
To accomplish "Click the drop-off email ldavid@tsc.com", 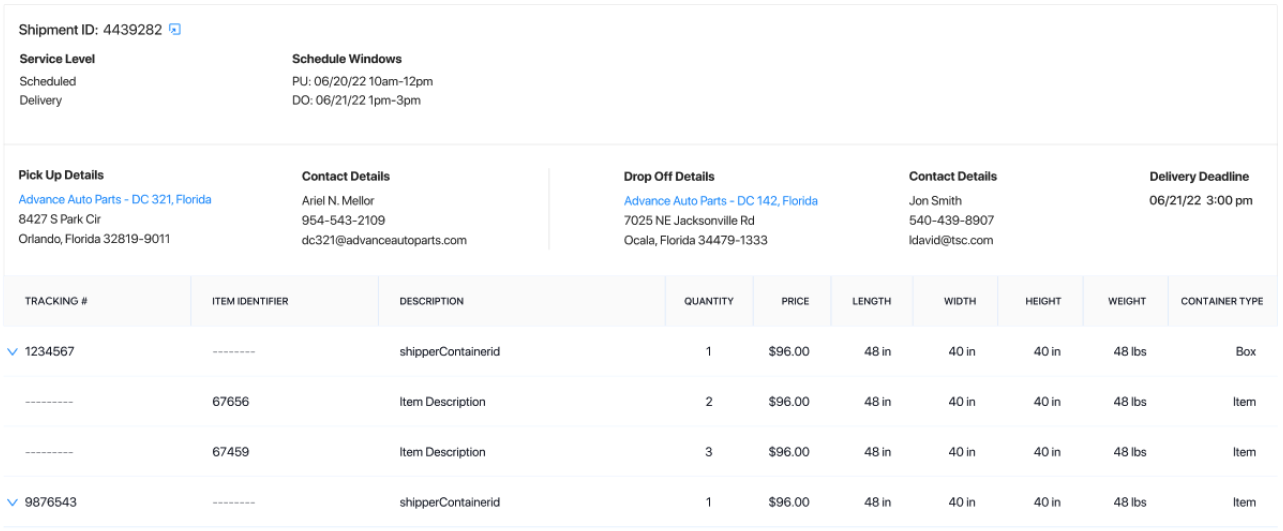I will [950, 240].
